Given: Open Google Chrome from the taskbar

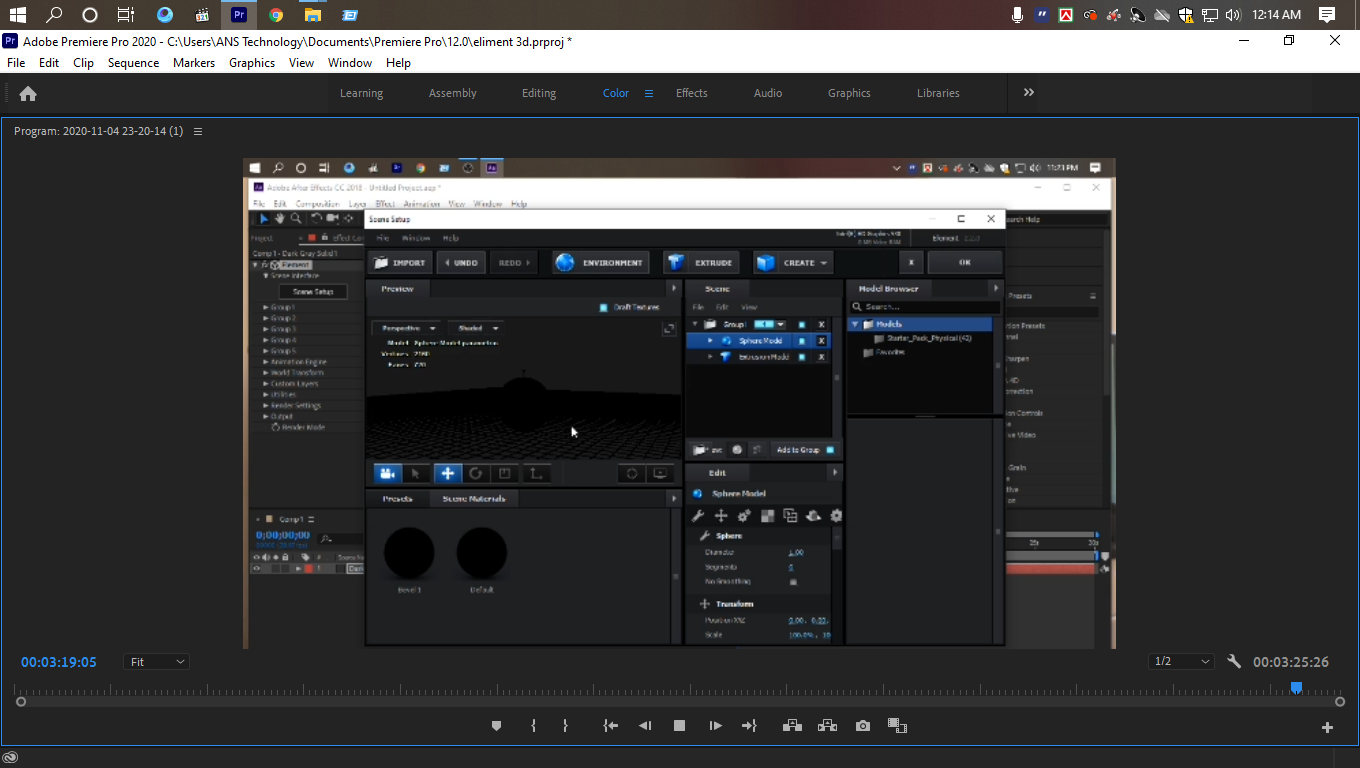Looking at the screenshot, I should click(276, 15).
